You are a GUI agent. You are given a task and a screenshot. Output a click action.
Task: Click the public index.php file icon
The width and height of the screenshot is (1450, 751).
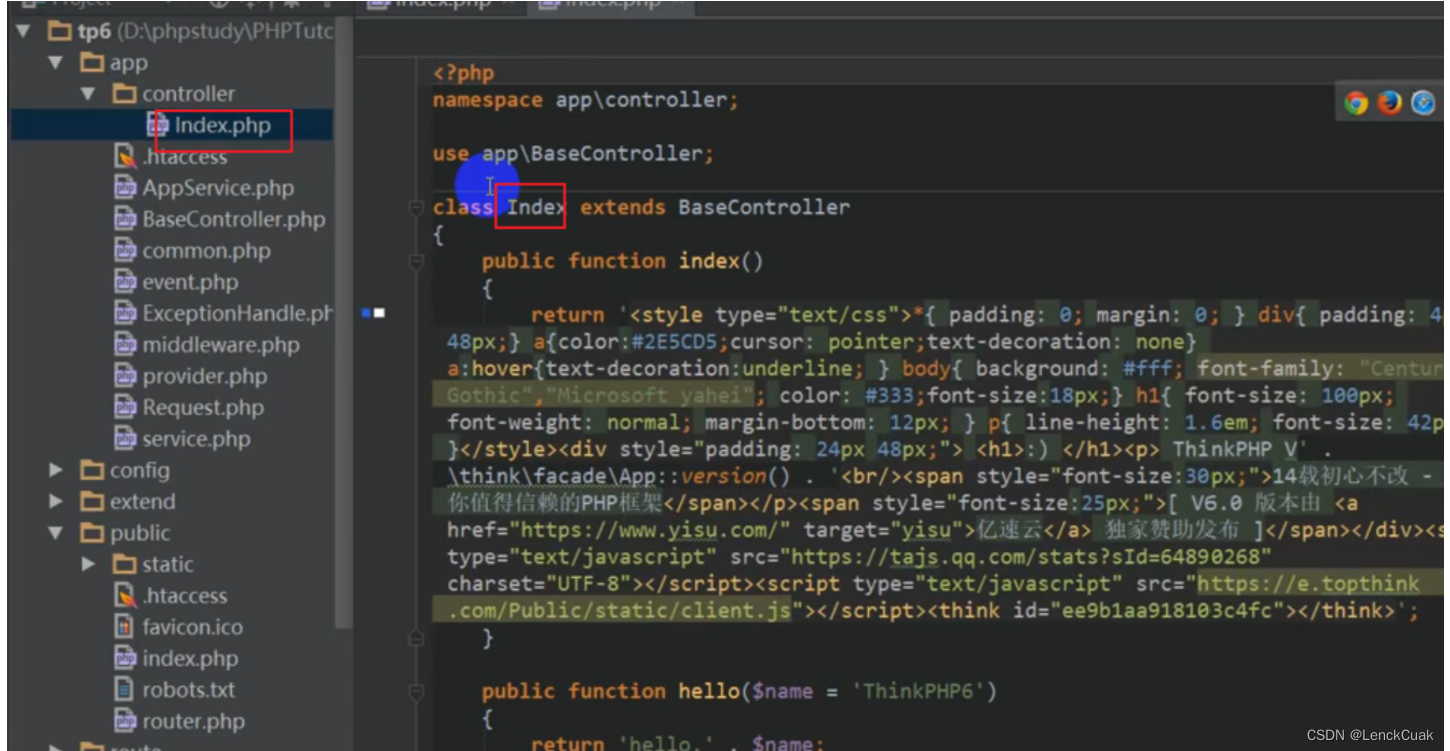coord(125,658)
